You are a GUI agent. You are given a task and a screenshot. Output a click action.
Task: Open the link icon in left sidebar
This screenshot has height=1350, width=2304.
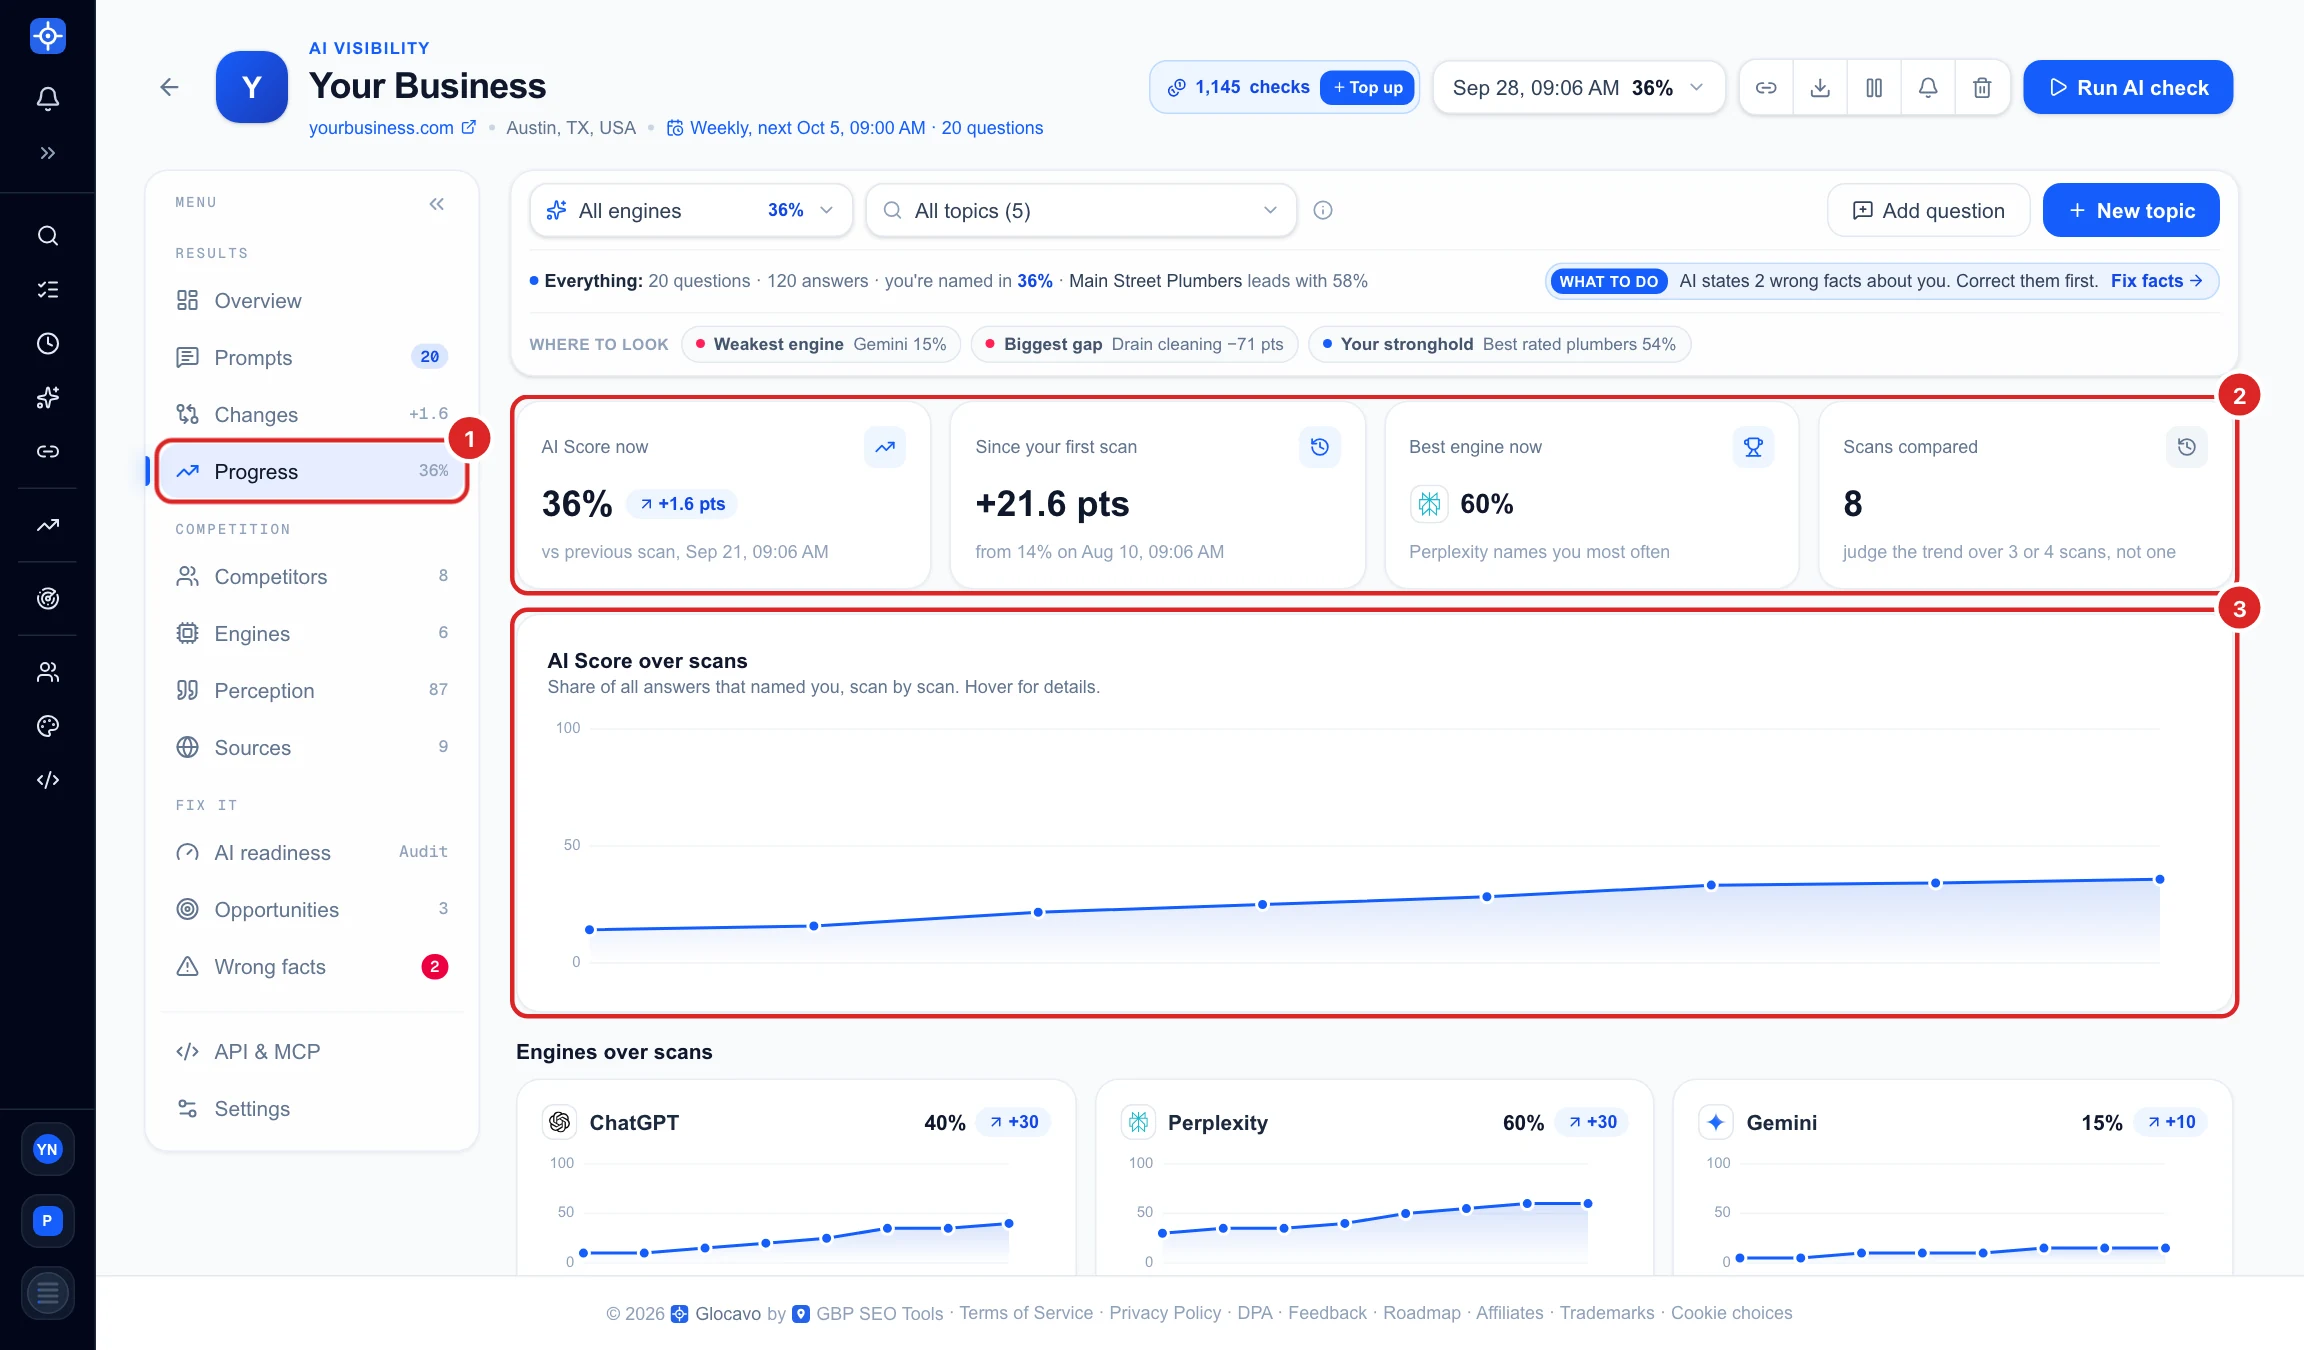(x=47, y=452)
